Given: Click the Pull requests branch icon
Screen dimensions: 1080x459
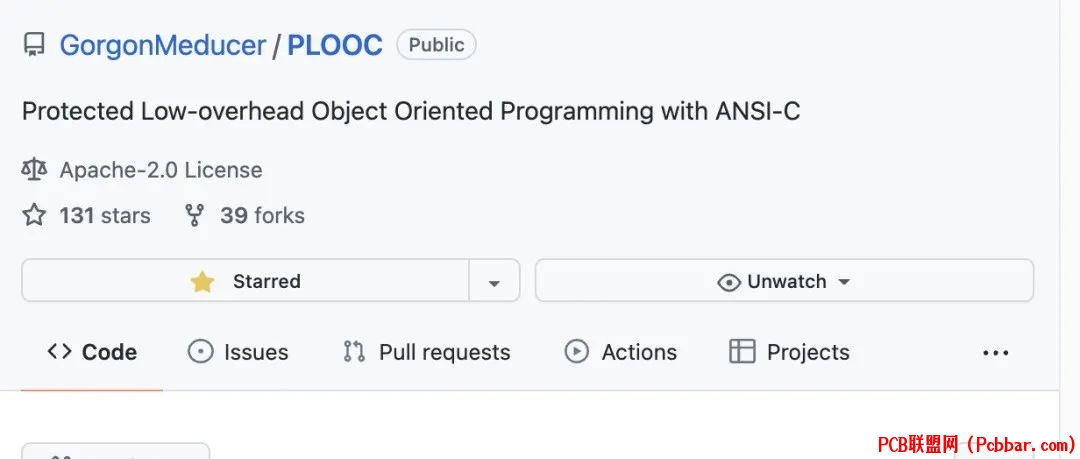Looking at the screenshot, I should 354,351.
